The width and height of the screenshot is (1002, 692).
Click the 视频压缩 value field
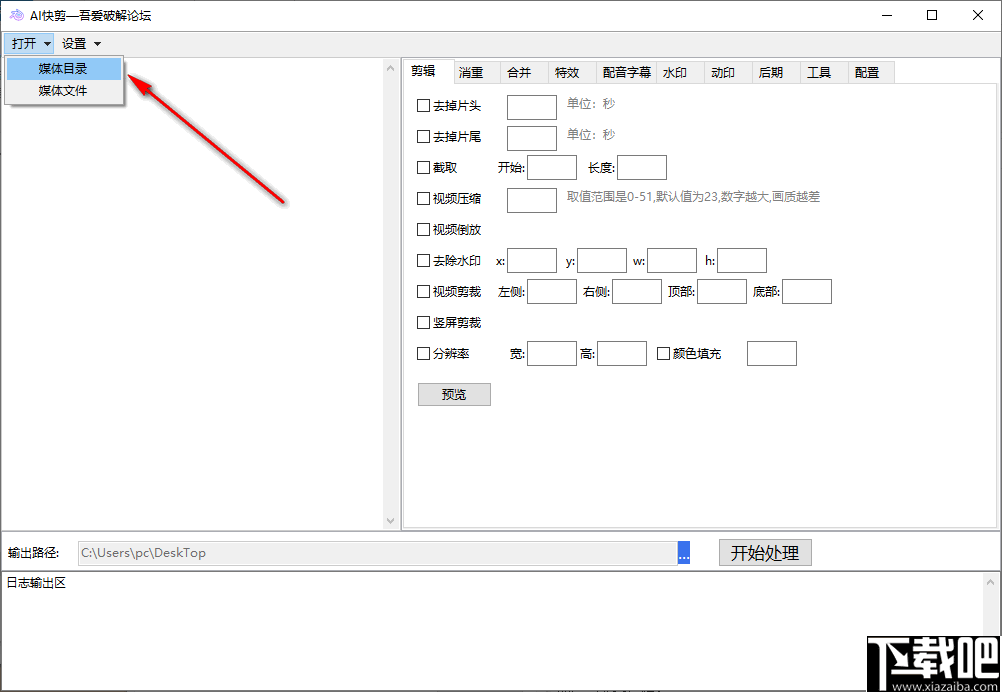click(532, 200)
